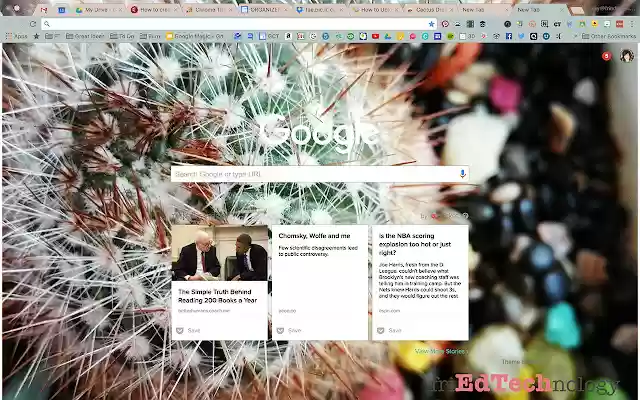The width and height of the screenshot is (640, 400).
Task: Open the GCT bookmark
Action: [269, 36]
